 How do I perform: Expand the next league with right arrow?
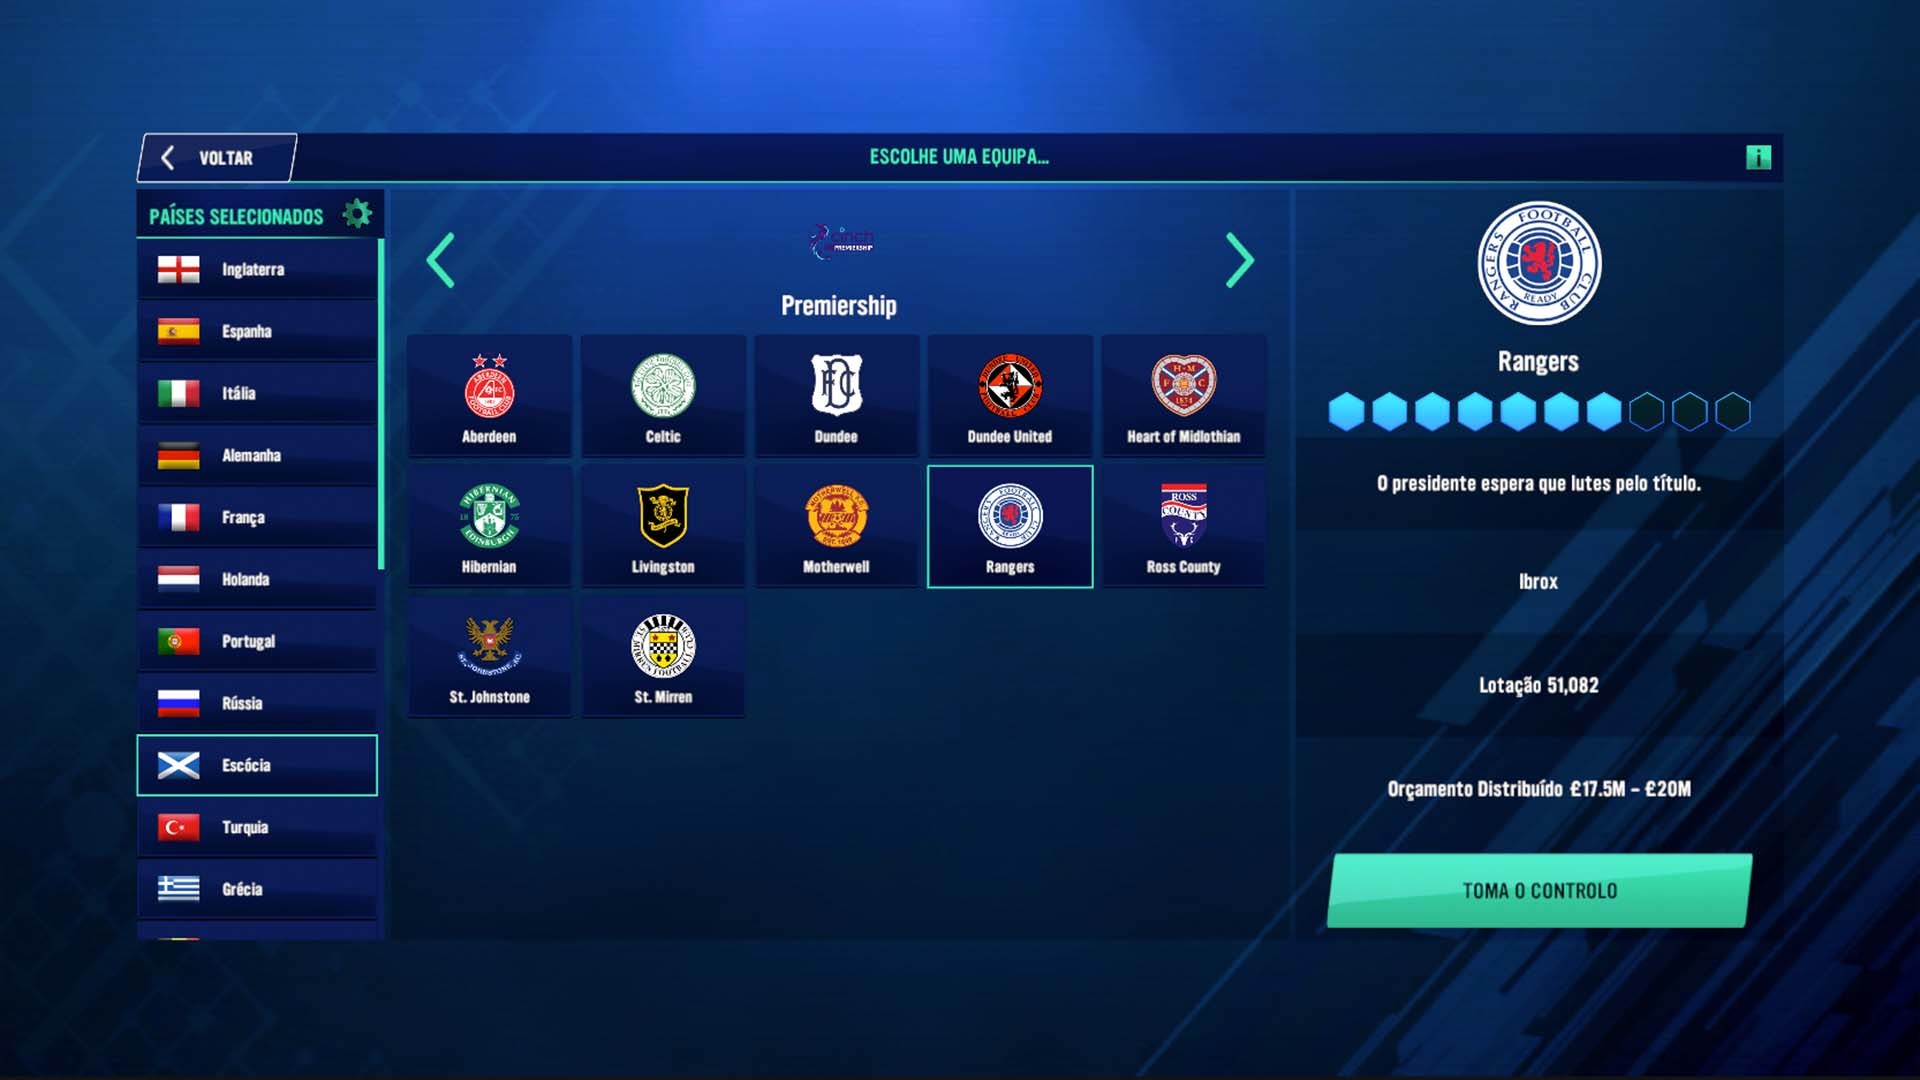(x=1236, y=258)
